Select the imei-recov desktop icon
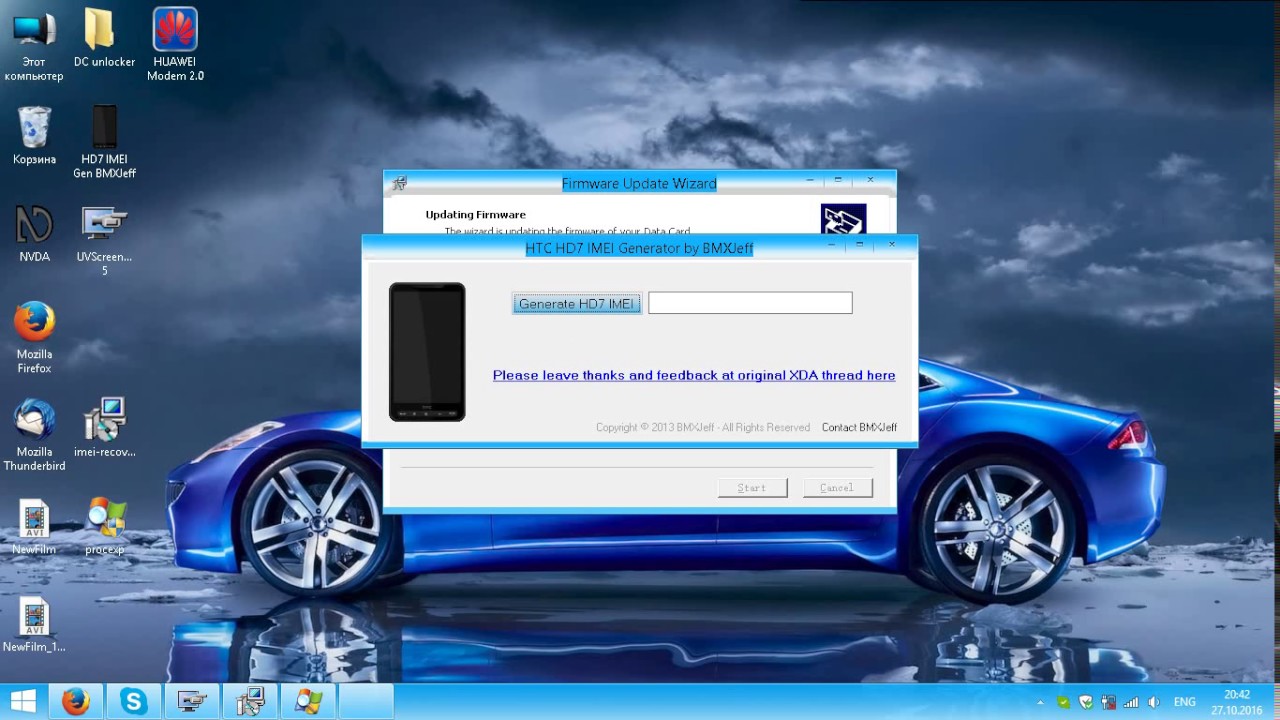Viewport: 1280px width, 720px height. (x=104, y=428)
